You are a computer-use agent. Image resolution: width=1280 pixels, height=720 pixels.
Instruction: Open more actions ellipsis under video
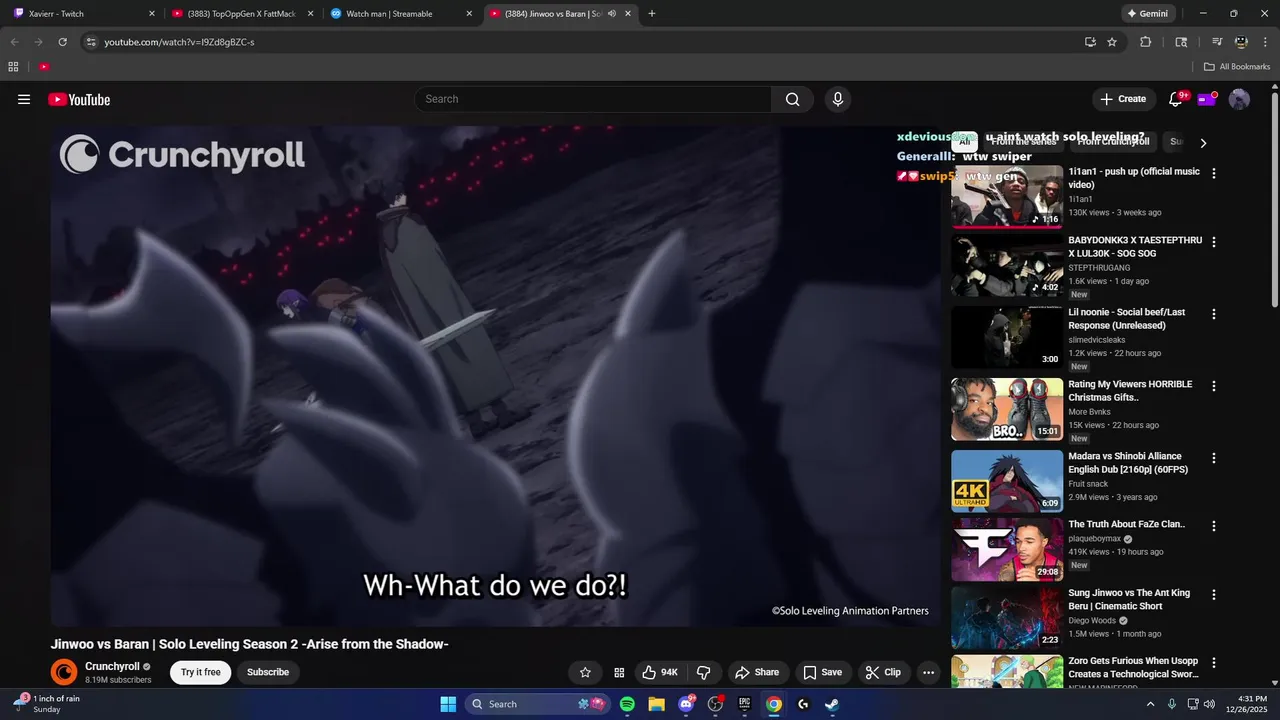[x=928, y=672]
